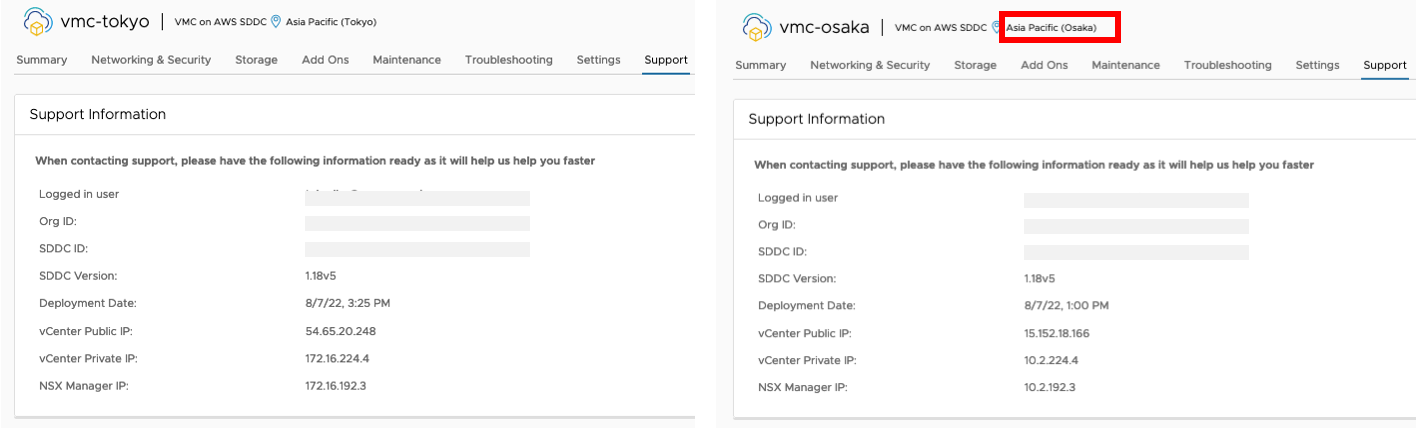Select the Add Ons tab in vmc-tokyo
This screenshot has height=428, width=1416.
325,60
